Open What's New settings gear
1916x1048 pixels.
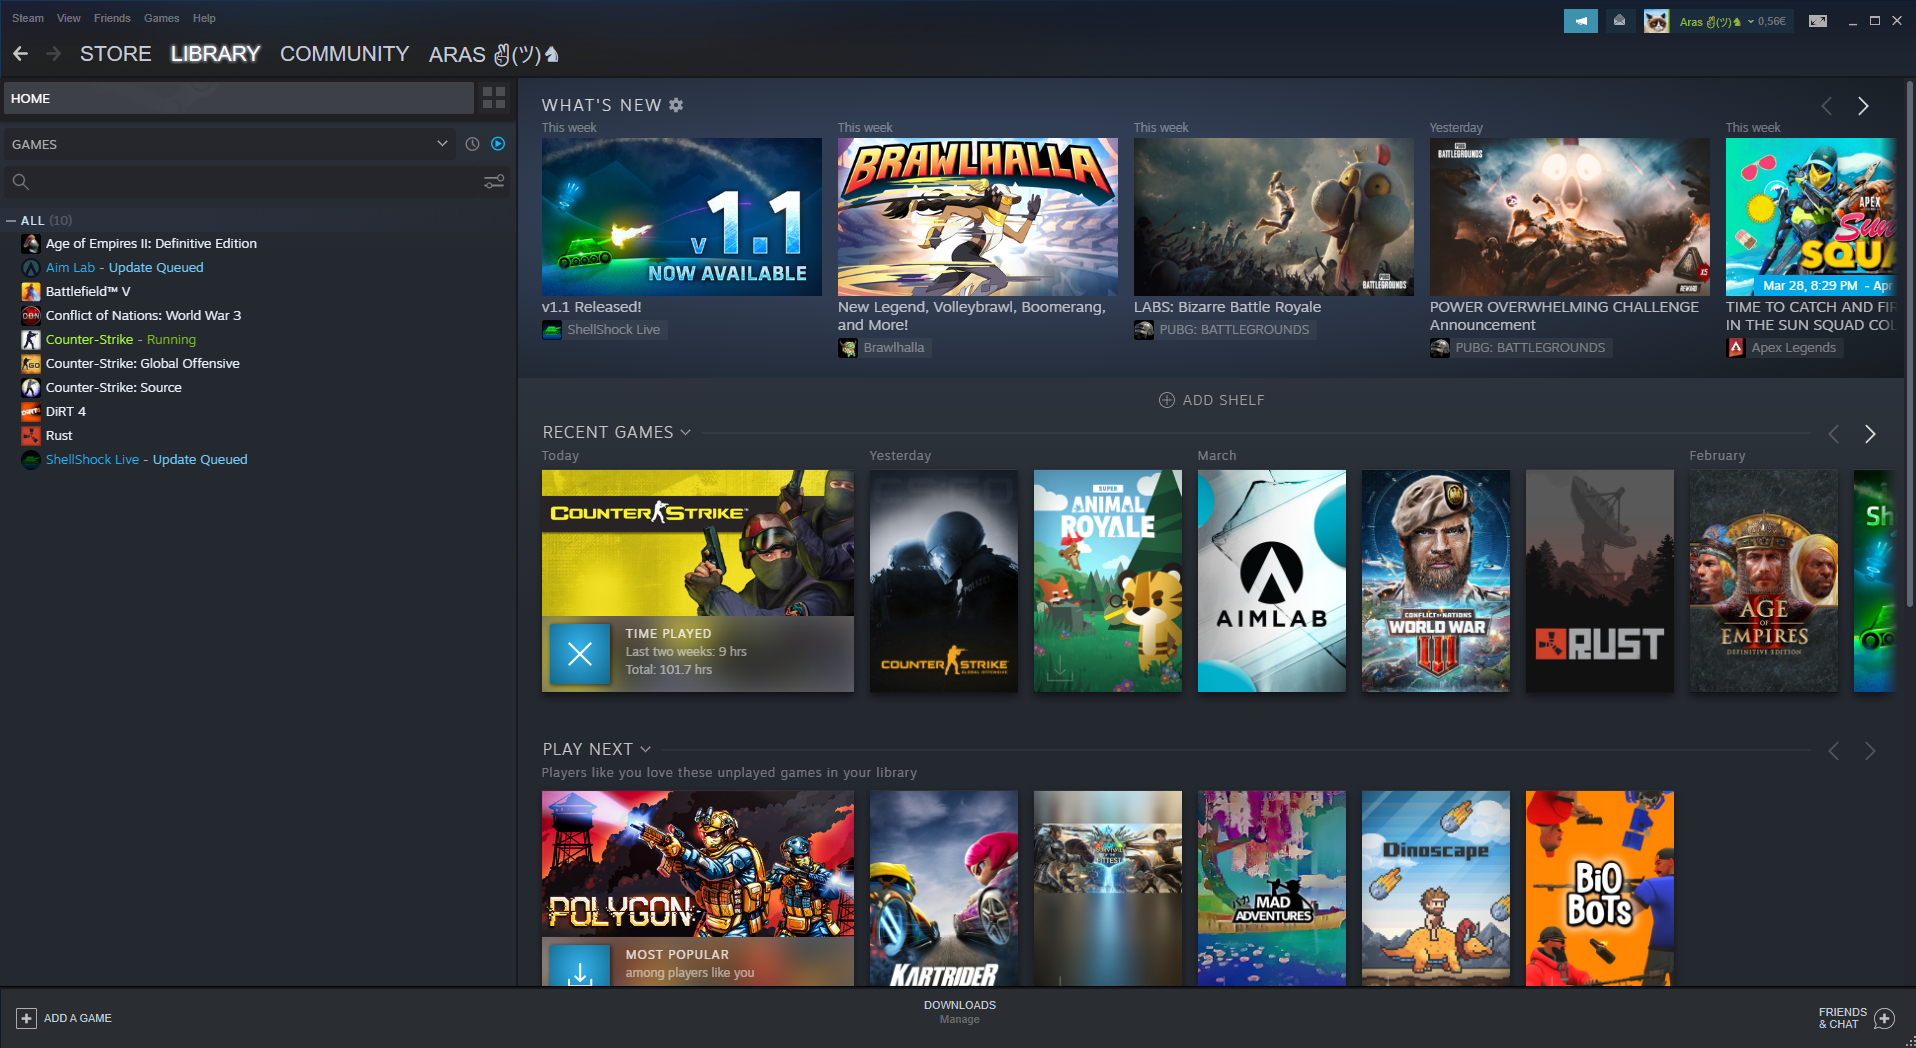click(676, 105)
